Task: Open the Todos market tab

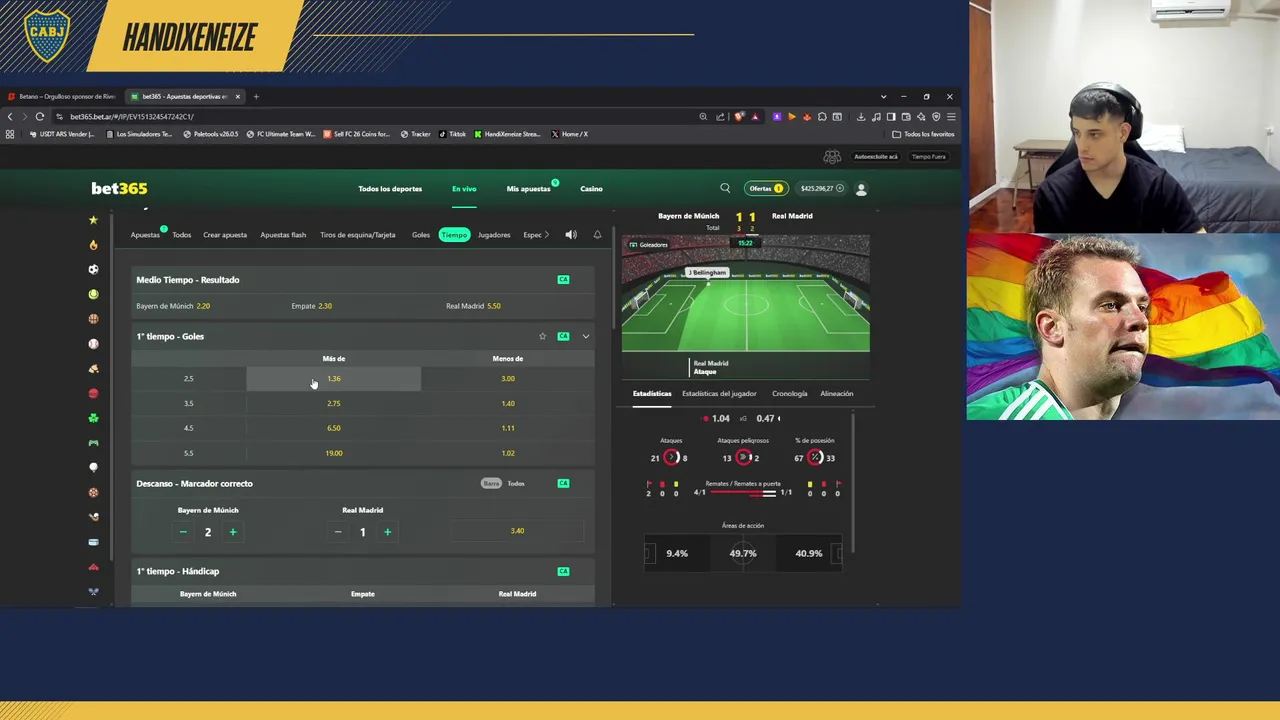Action: 181,235
